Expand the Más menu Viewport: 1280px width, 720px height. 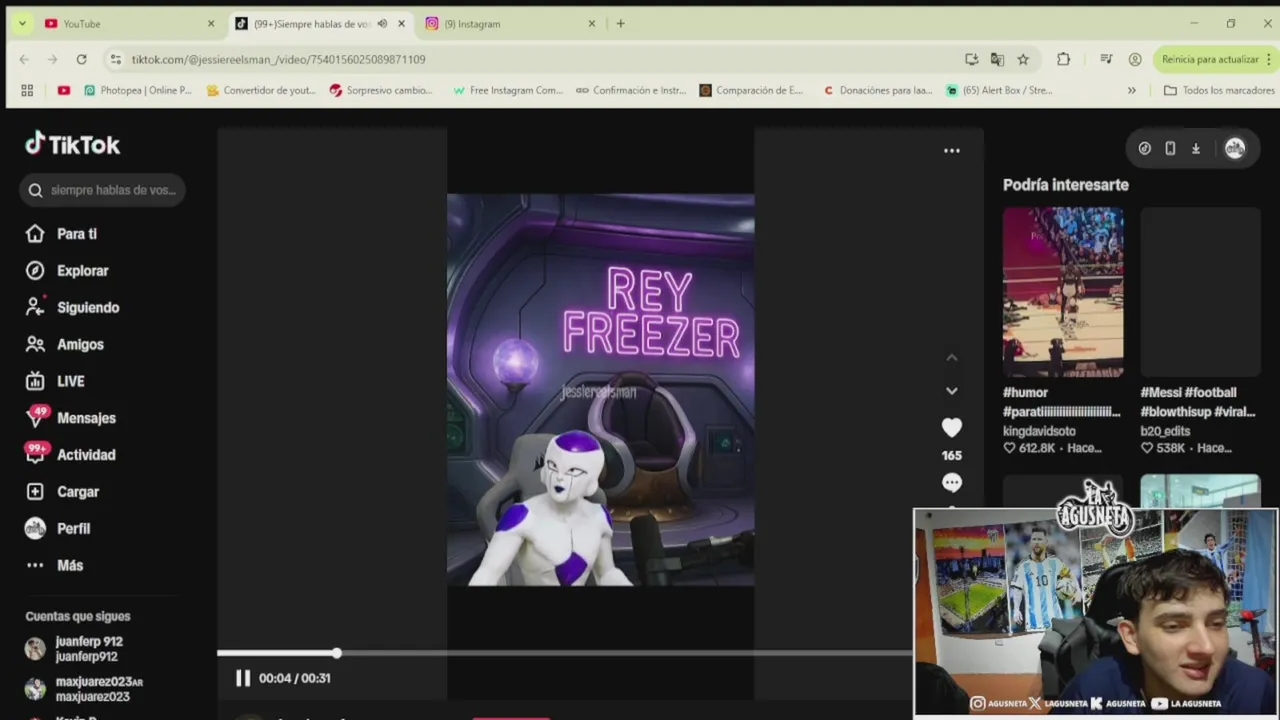coord(55,565)
